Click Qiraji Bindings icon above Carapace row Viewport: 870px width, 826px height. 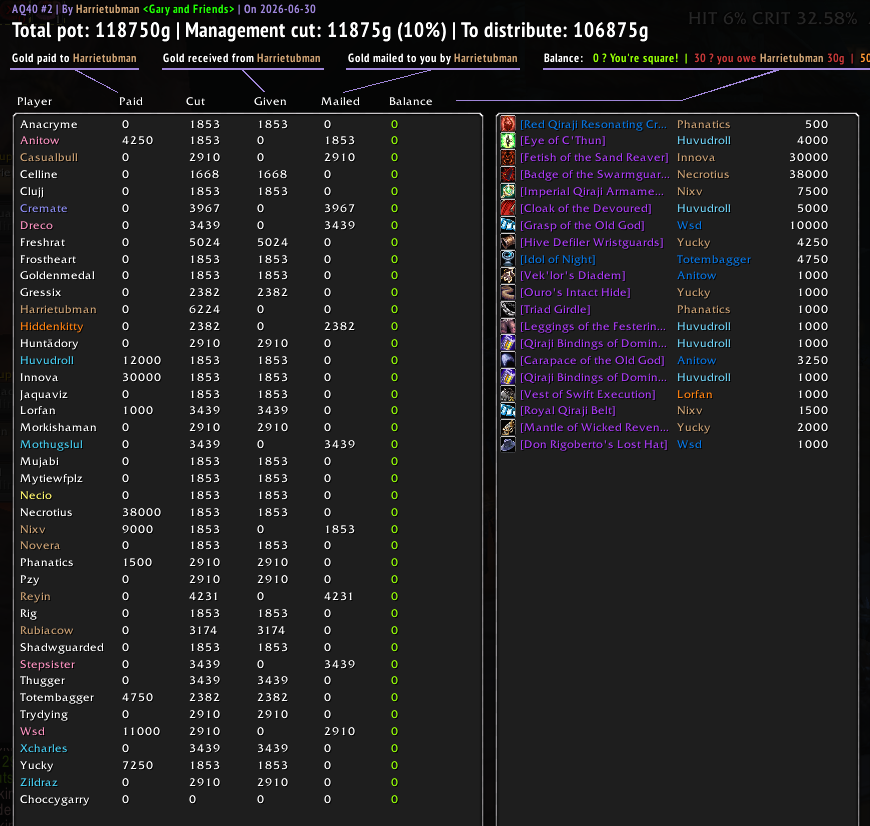tap(508, 343)
